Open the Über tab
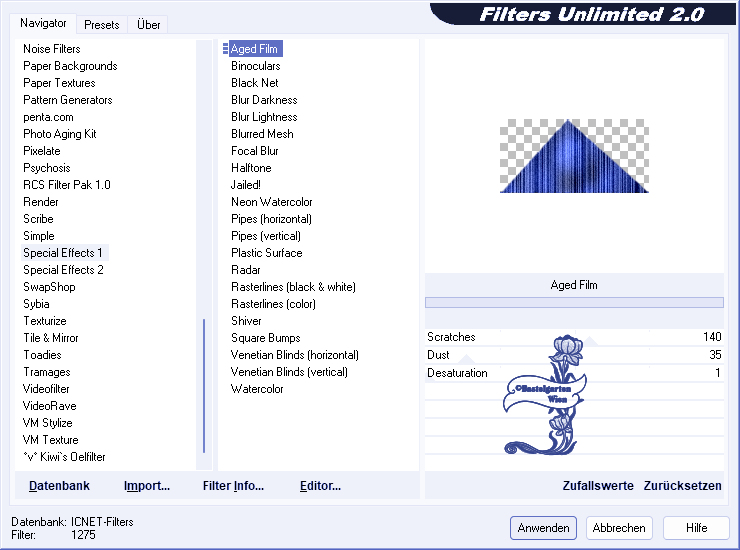Image resolution: width=740 pixels, height=550 pixels. (x=148, y=25)
